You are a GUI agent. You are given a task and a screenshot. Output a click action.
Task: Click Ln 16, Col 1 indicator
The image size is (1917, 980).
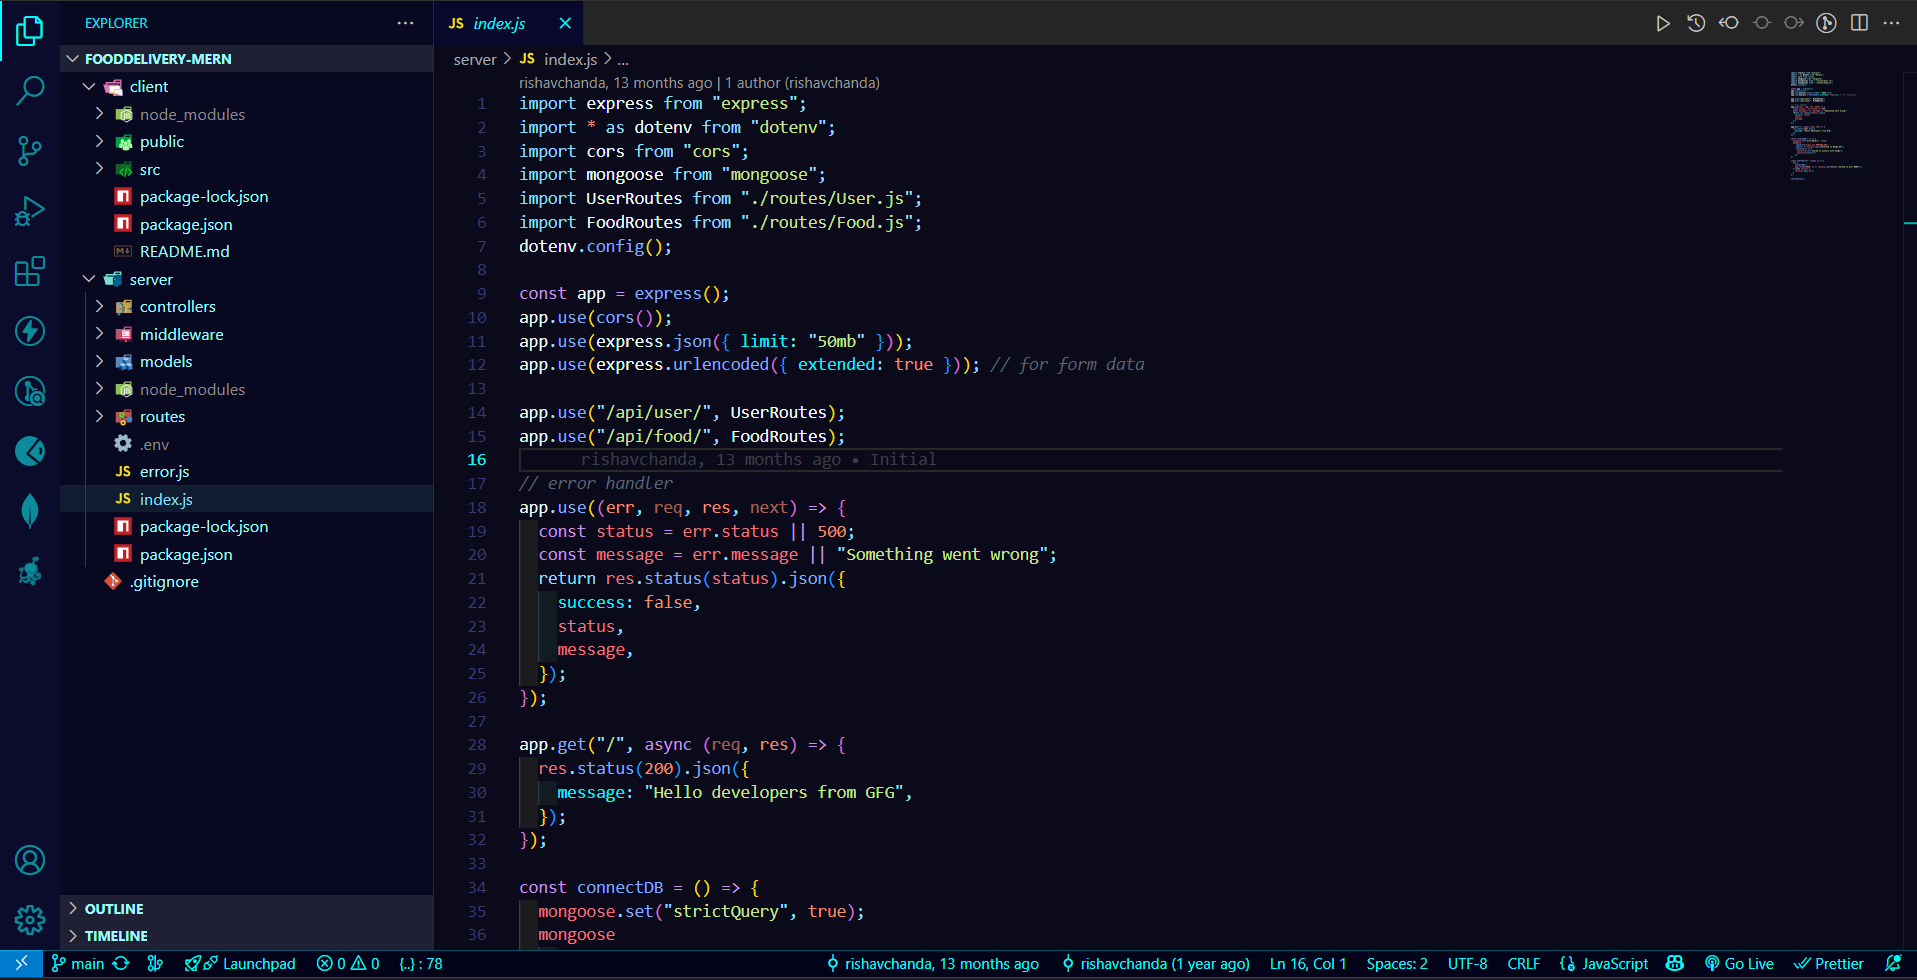(x=1308, y=964)
